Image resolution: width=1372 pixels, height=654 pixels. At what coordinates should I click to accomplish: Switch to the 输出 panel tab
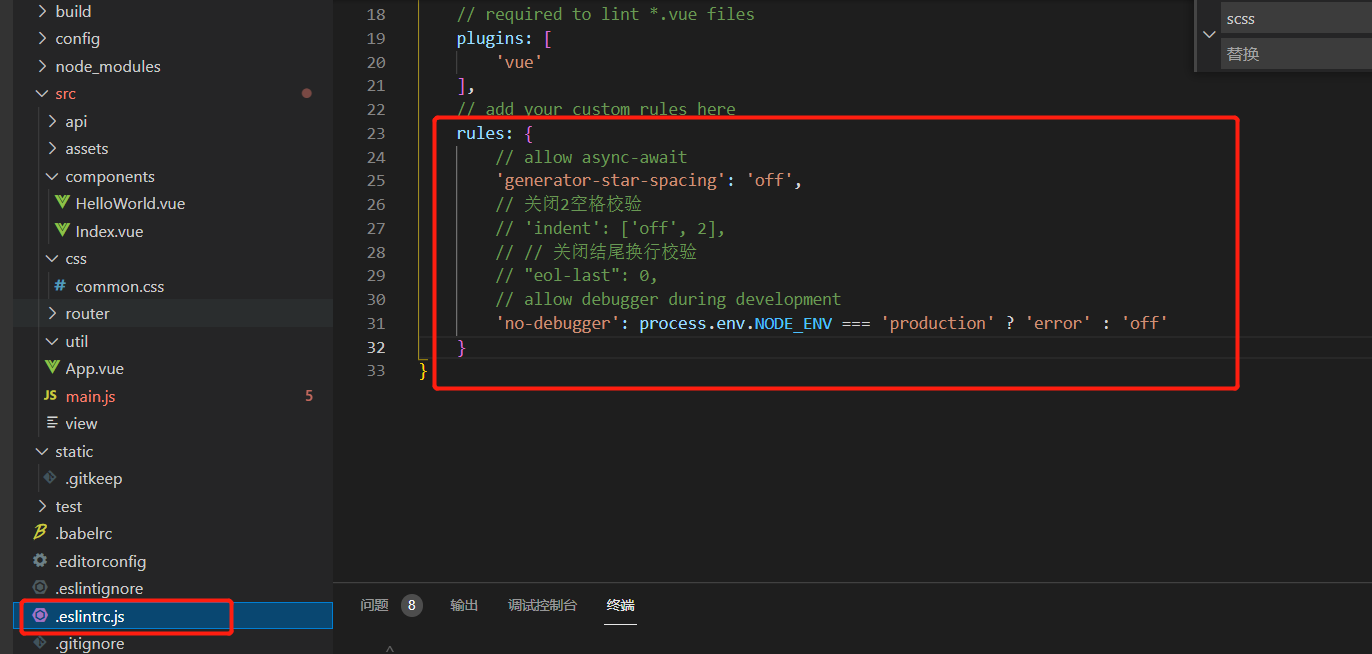point(464,604)
